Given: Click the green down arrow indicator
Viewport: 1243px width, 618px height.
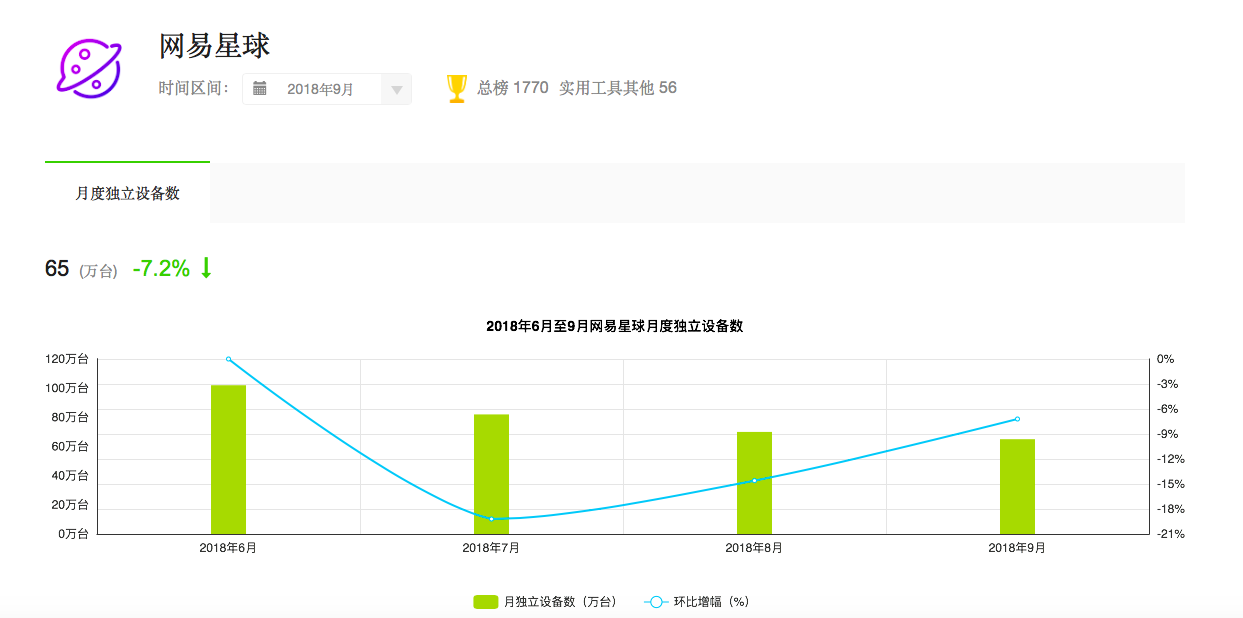Looking at the screenshot, I should (206, 268).
